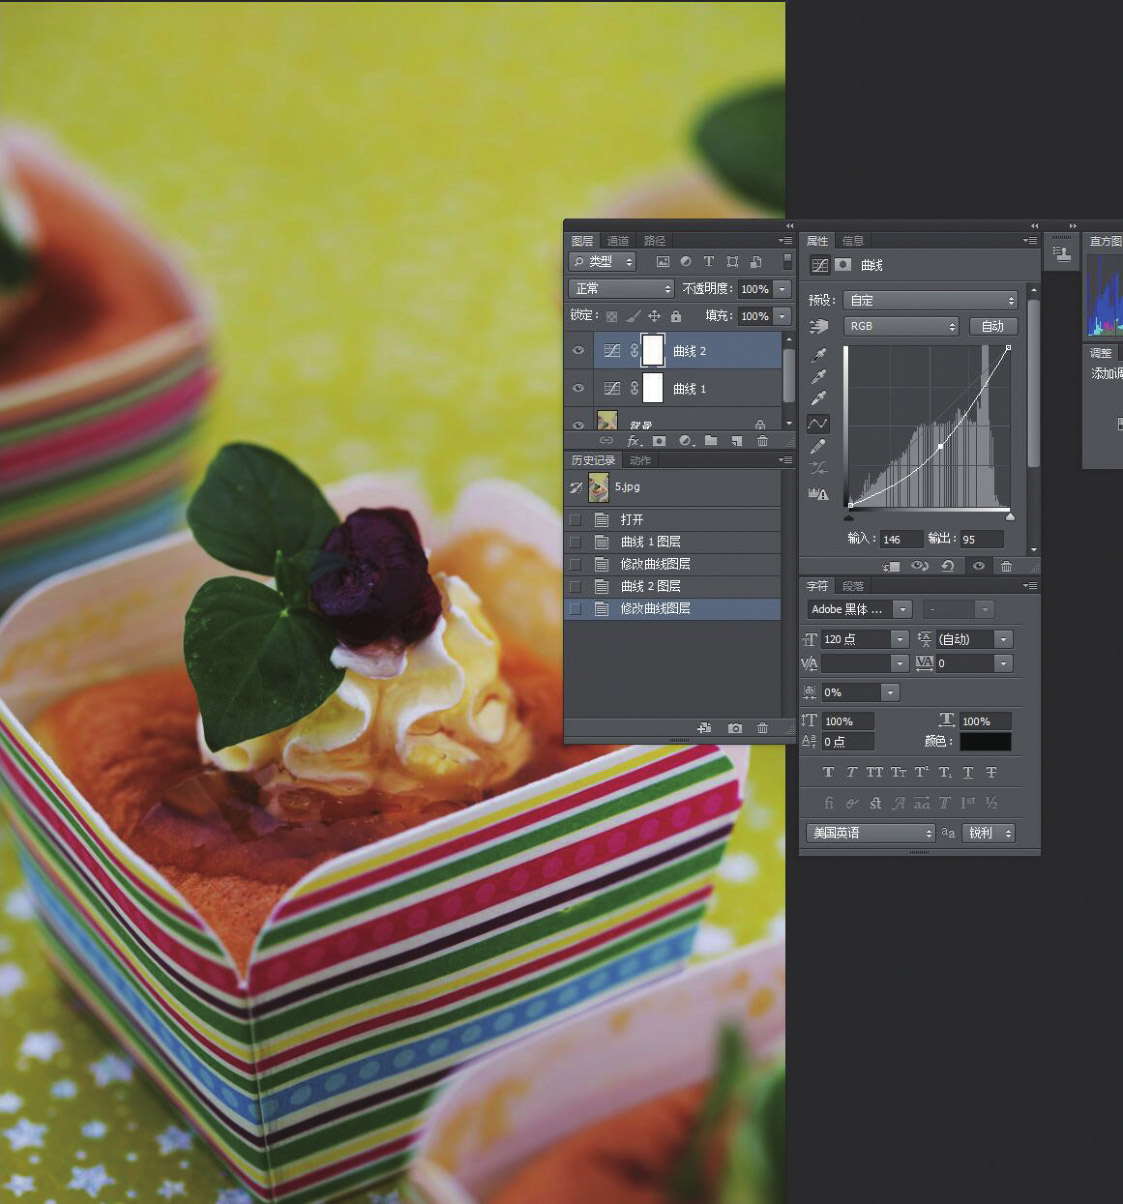The width and height of the screenshot is (1123, 1204).
Task: Click the text 颜色 color swatch
Action: click(985, 741)
